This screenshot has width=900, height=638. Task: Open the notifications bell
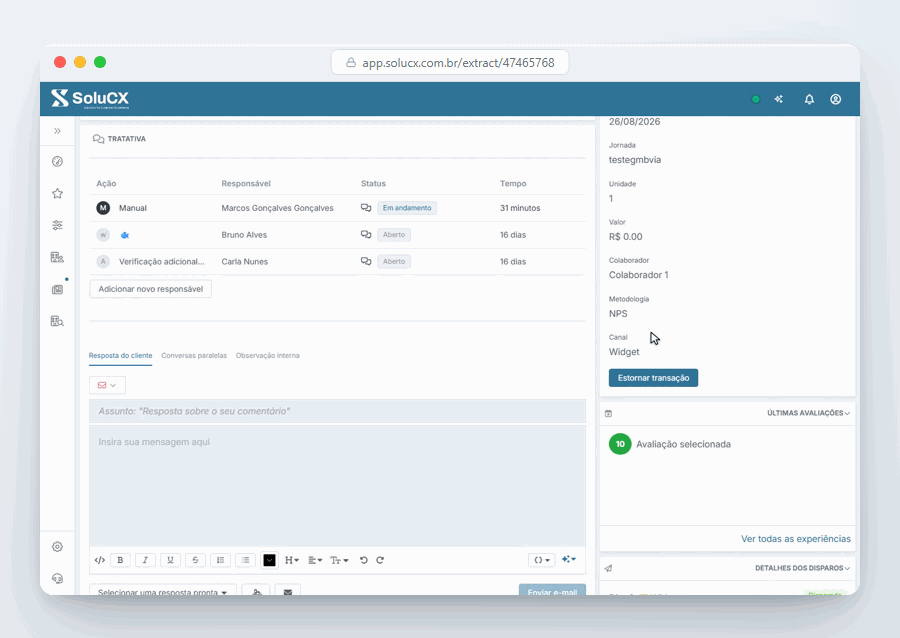pos(809,99)
